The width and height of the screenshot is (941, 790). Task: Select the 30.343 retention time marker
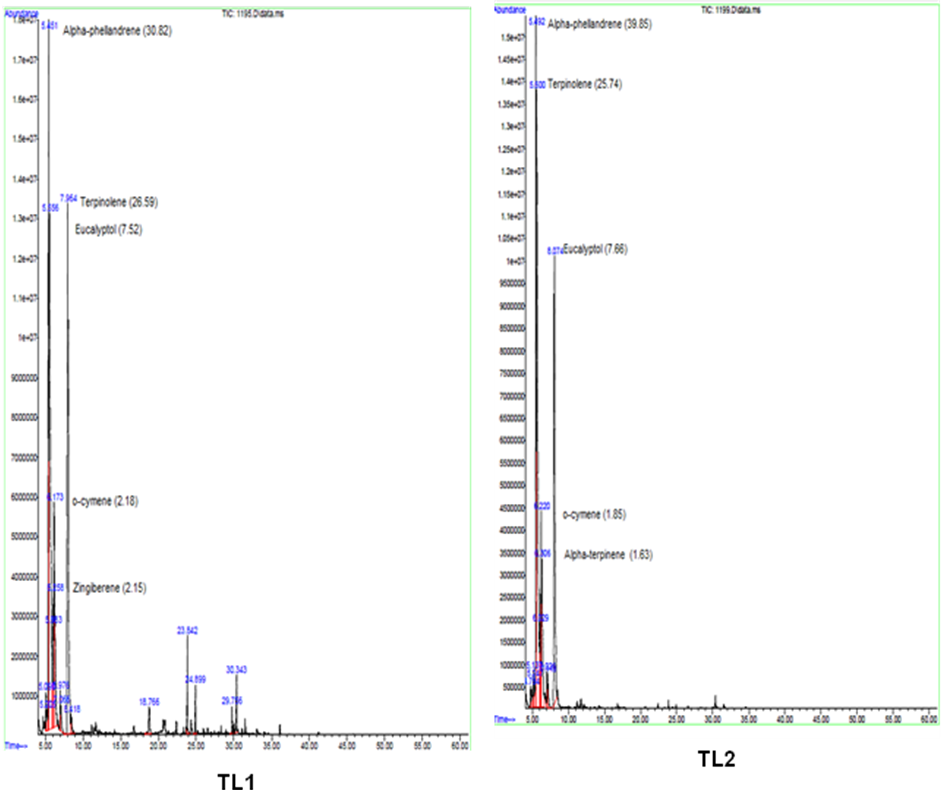click(x=236, y=669)
